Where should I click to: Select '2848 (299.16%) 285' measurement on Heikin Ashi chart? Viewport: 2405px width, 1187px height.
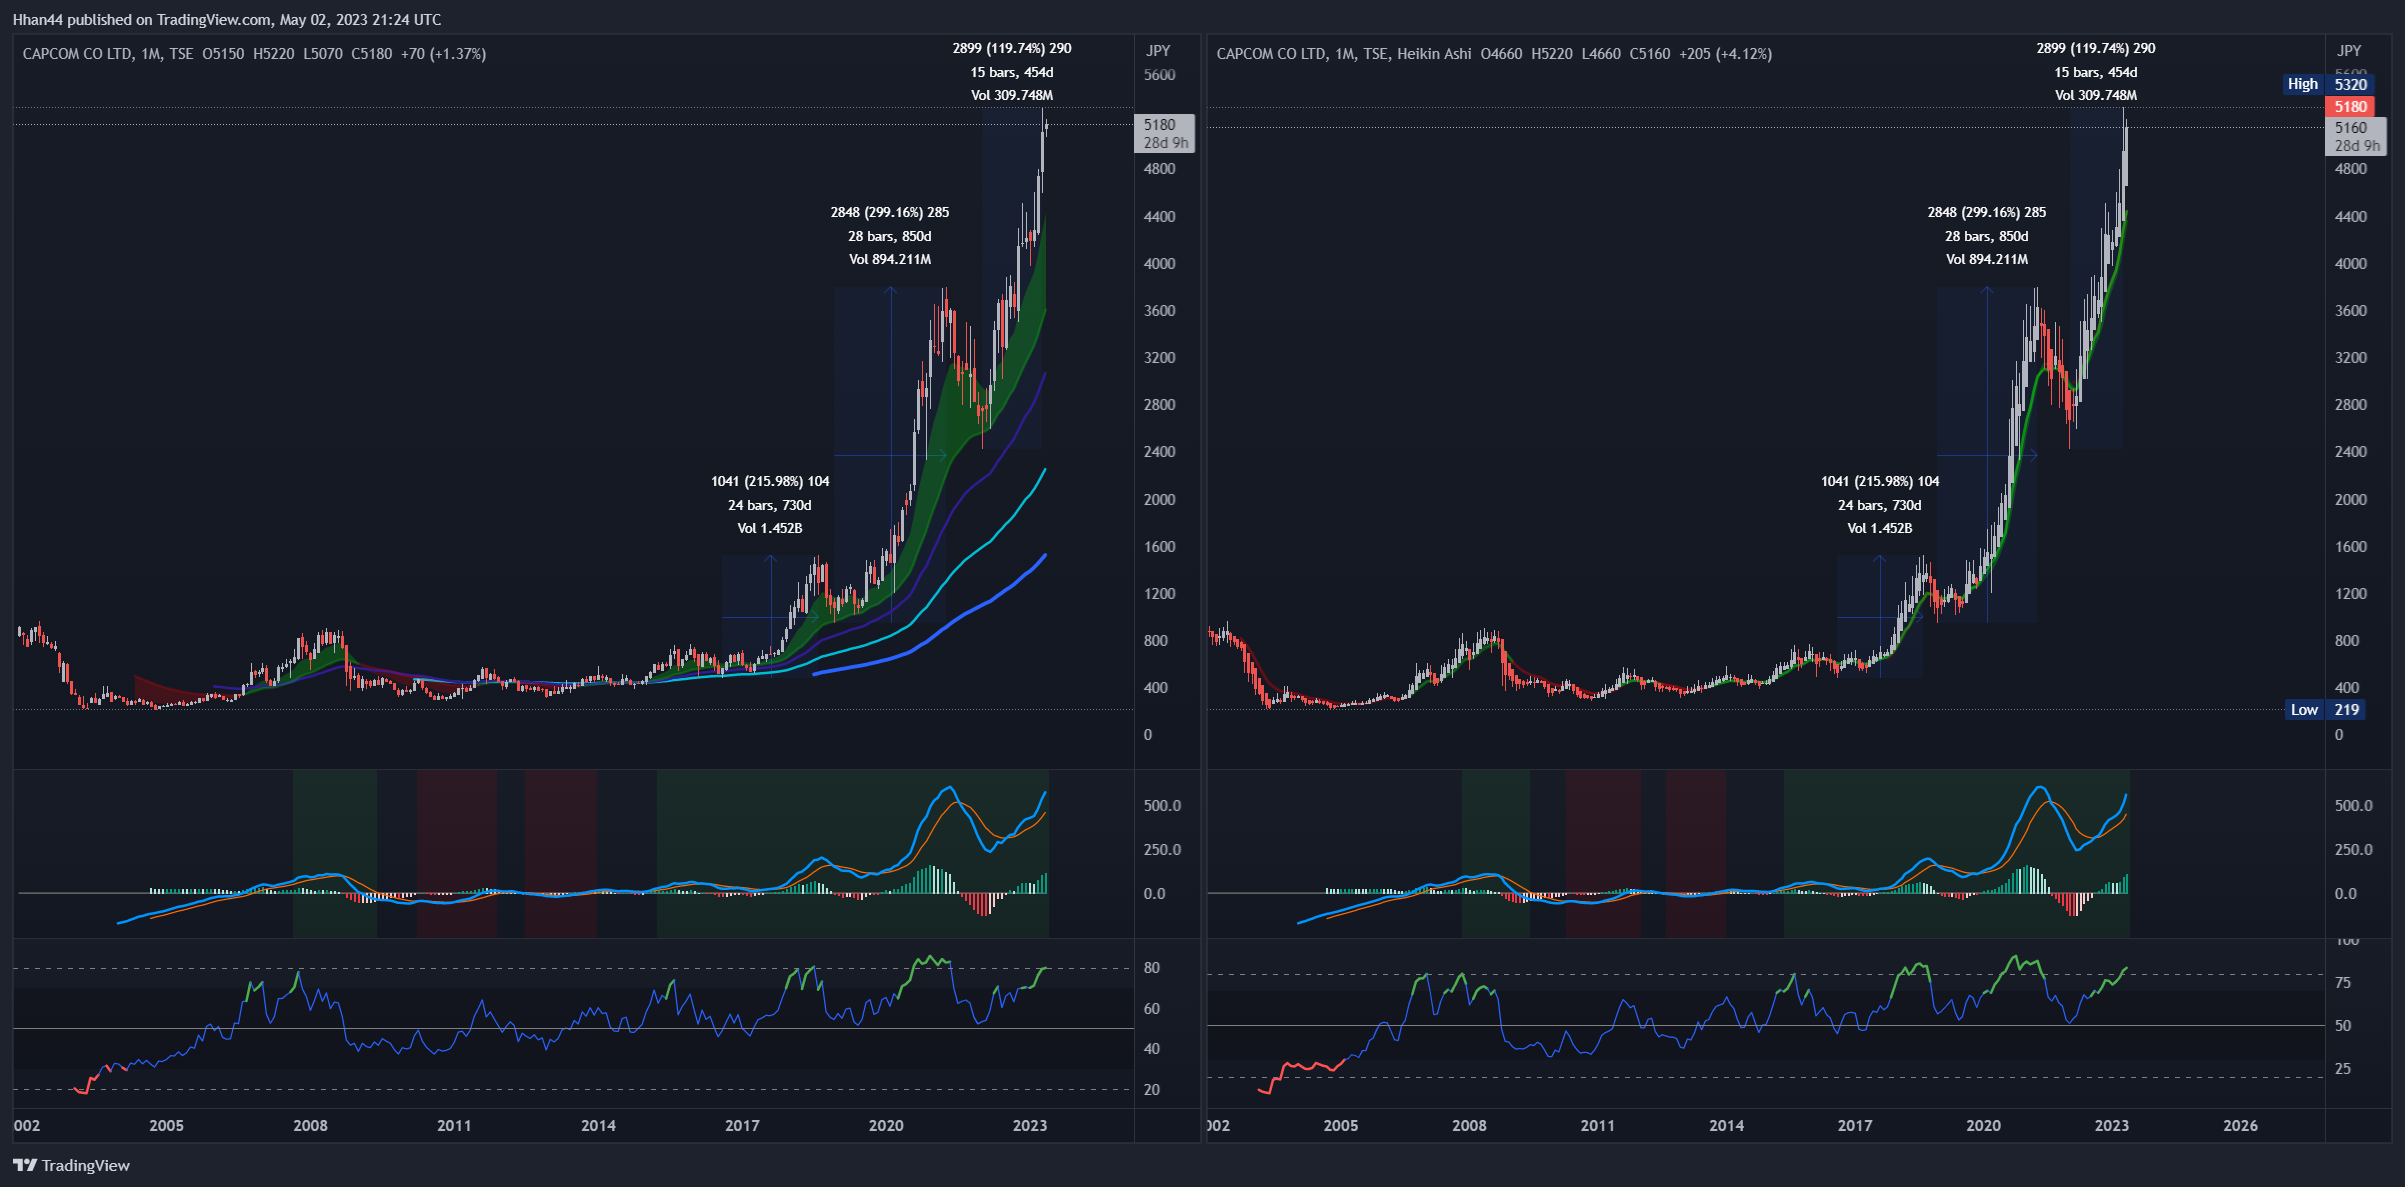[x=1987, y=212]
